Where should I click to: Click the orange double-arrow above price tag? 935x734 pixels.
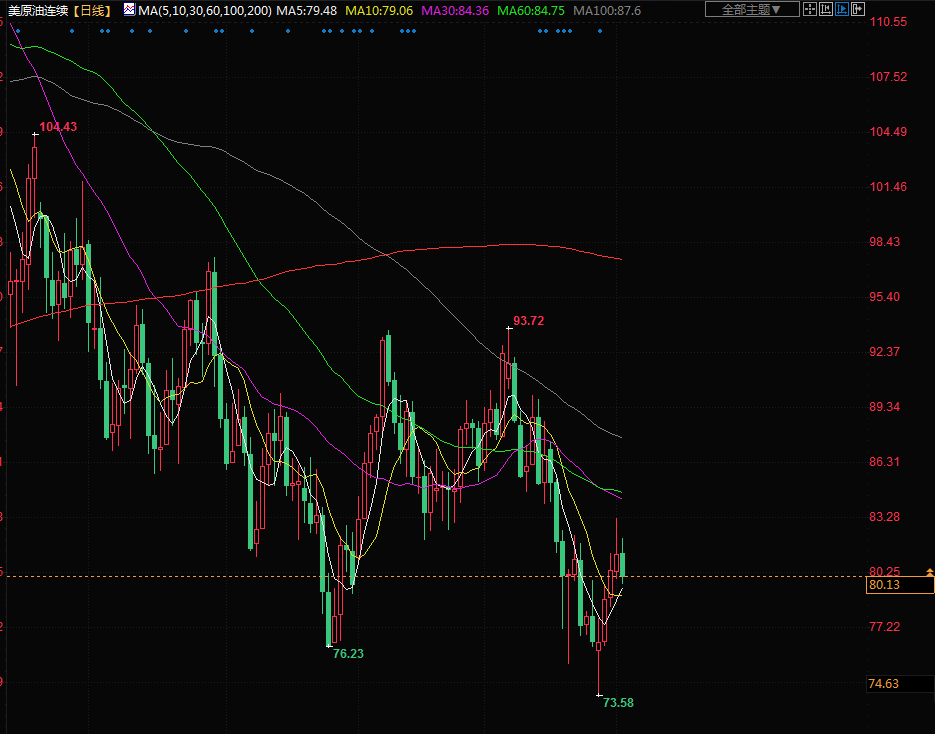point(929,570)
